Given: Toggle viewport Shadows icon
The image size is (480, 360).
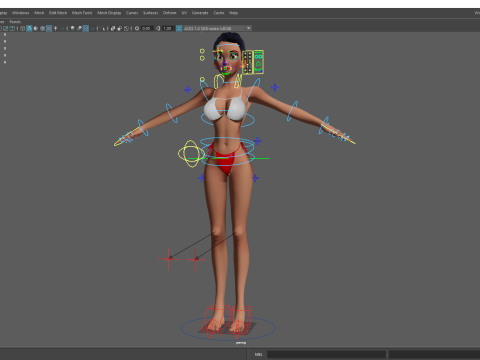Looking at the screenshot, I should click(63, 28).
